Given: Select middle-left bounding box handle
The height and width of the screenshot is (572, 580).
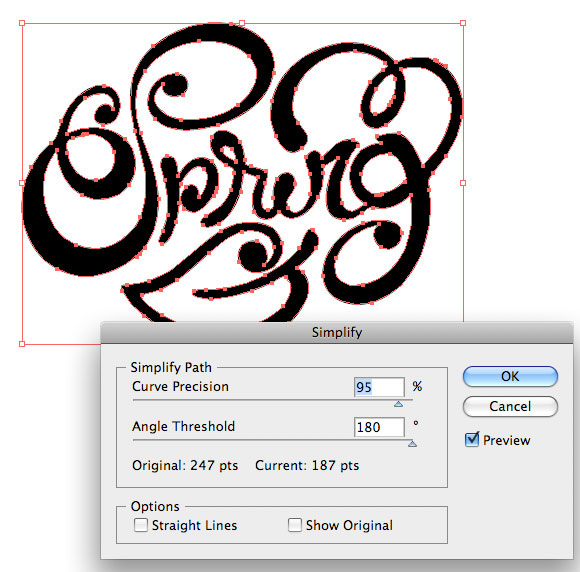Looking at the screenshot, I should pyautogui.click(x=22, y=183).
